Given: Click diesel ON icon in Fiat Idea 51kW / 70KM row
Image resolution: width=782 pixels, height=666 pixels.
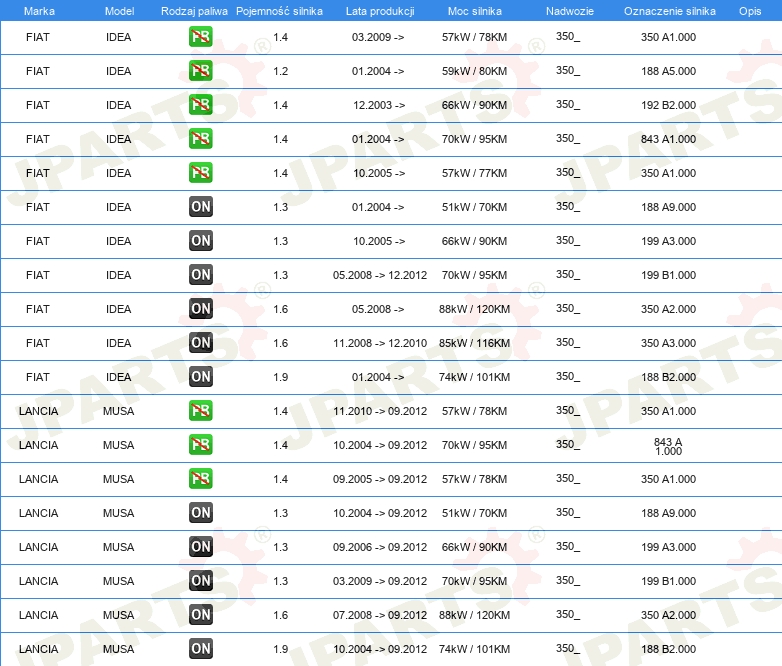Looking at the screenshot, I should tap(200, 207).
